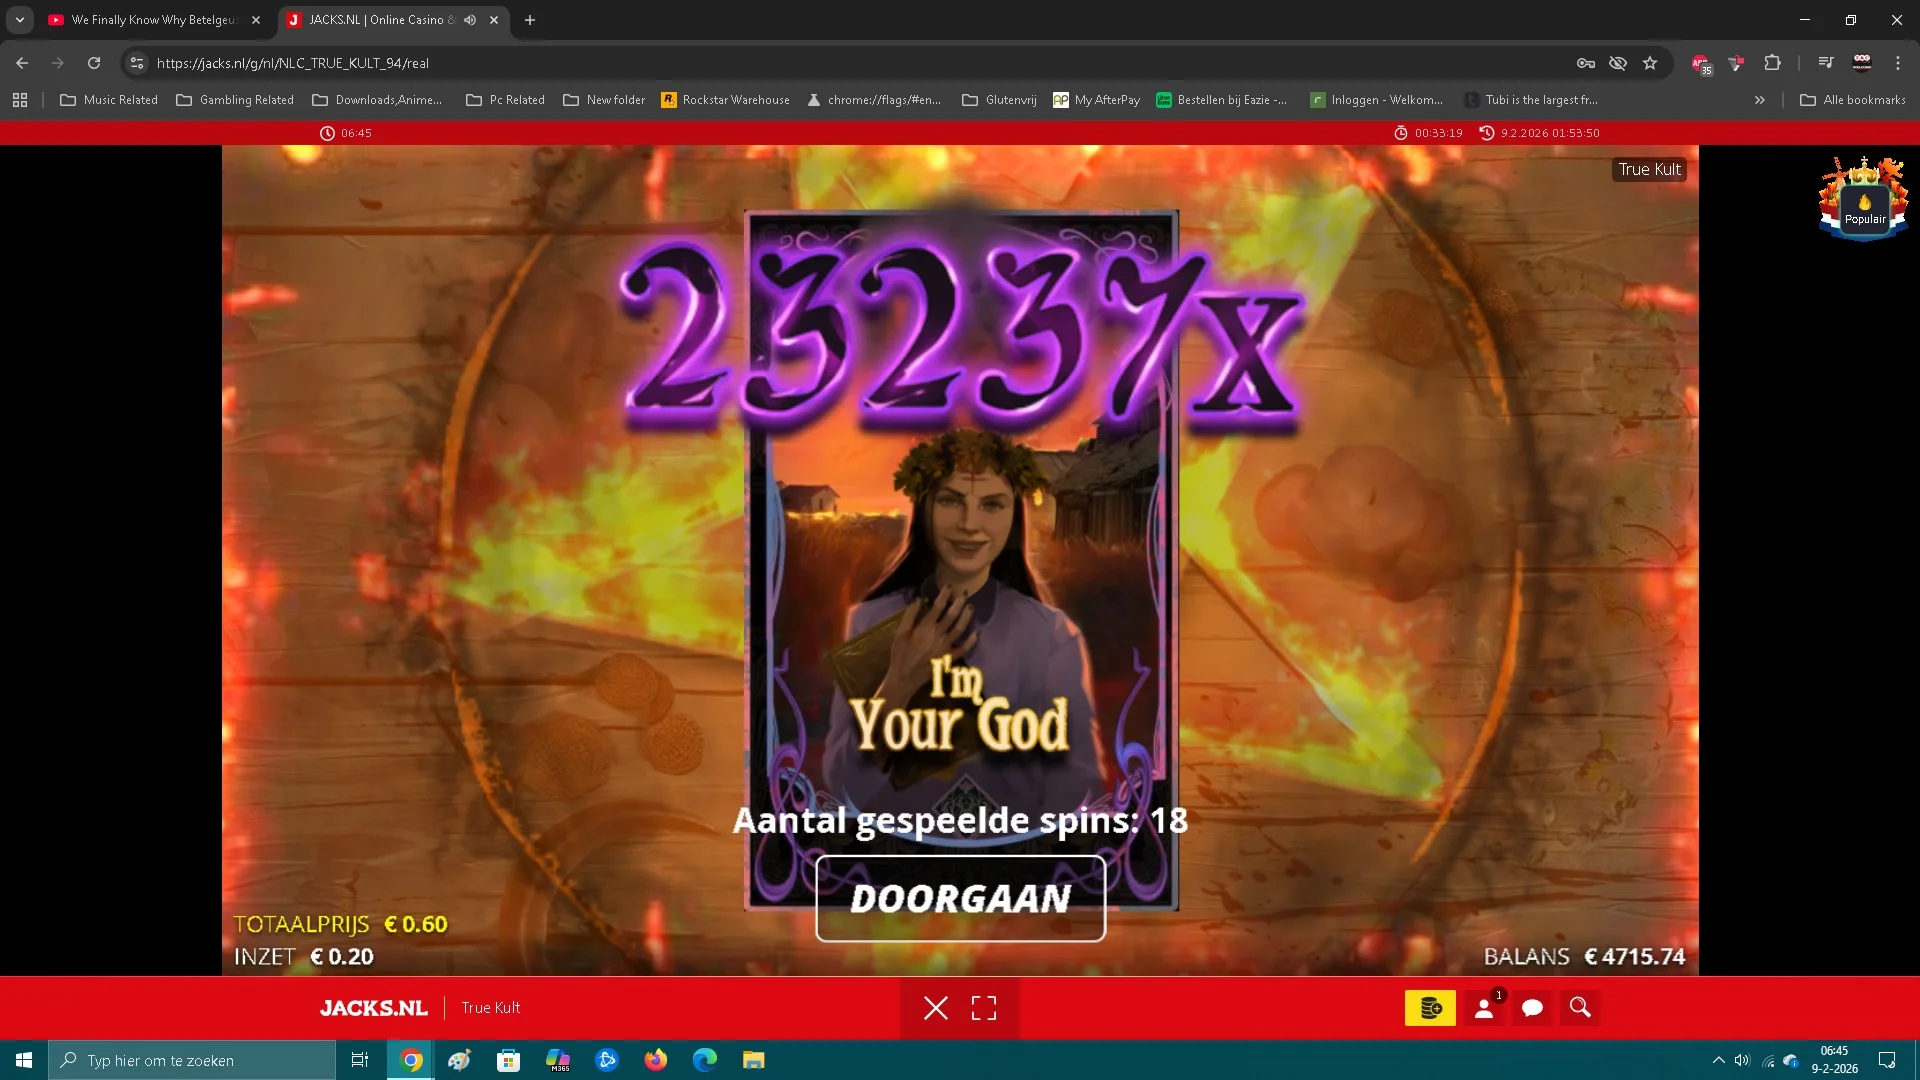
Task: Click the True Kult game title label
Action: 1649,170
